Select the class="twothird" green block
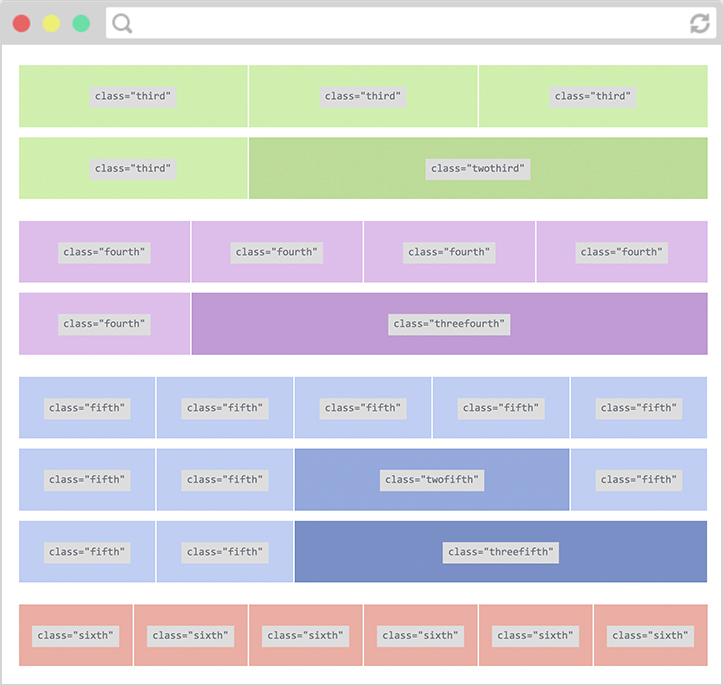This screenshot has width=723, height=686. point(477,168)
